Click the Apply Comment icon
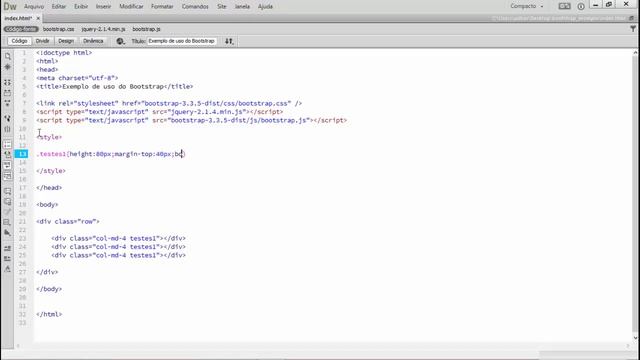Screen dimensions: 640x360 (8, 191)
